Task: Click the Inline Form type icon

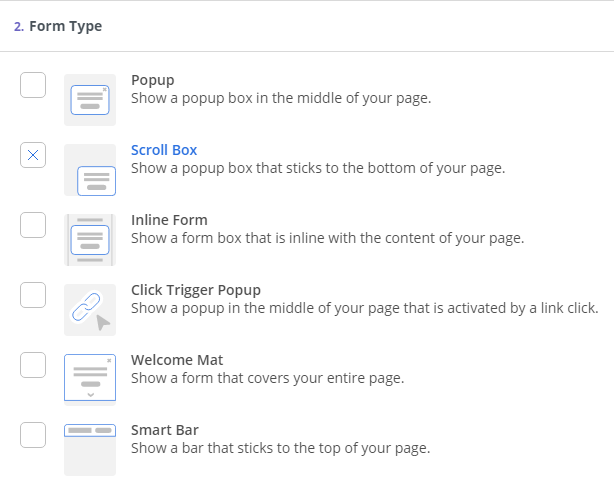Action: coord(90,240)
